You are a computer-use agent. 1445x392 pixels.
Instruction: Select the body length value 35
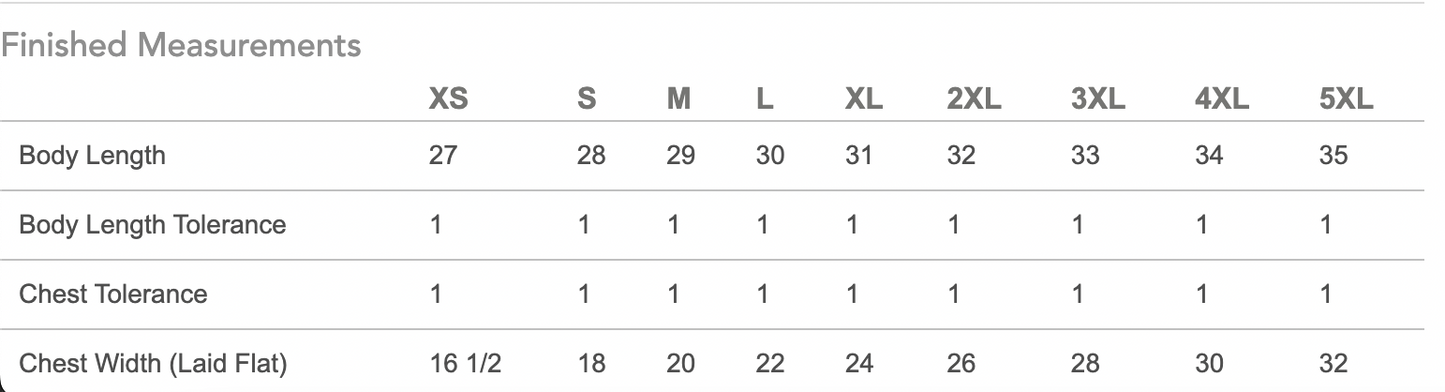pos(1333,156)
